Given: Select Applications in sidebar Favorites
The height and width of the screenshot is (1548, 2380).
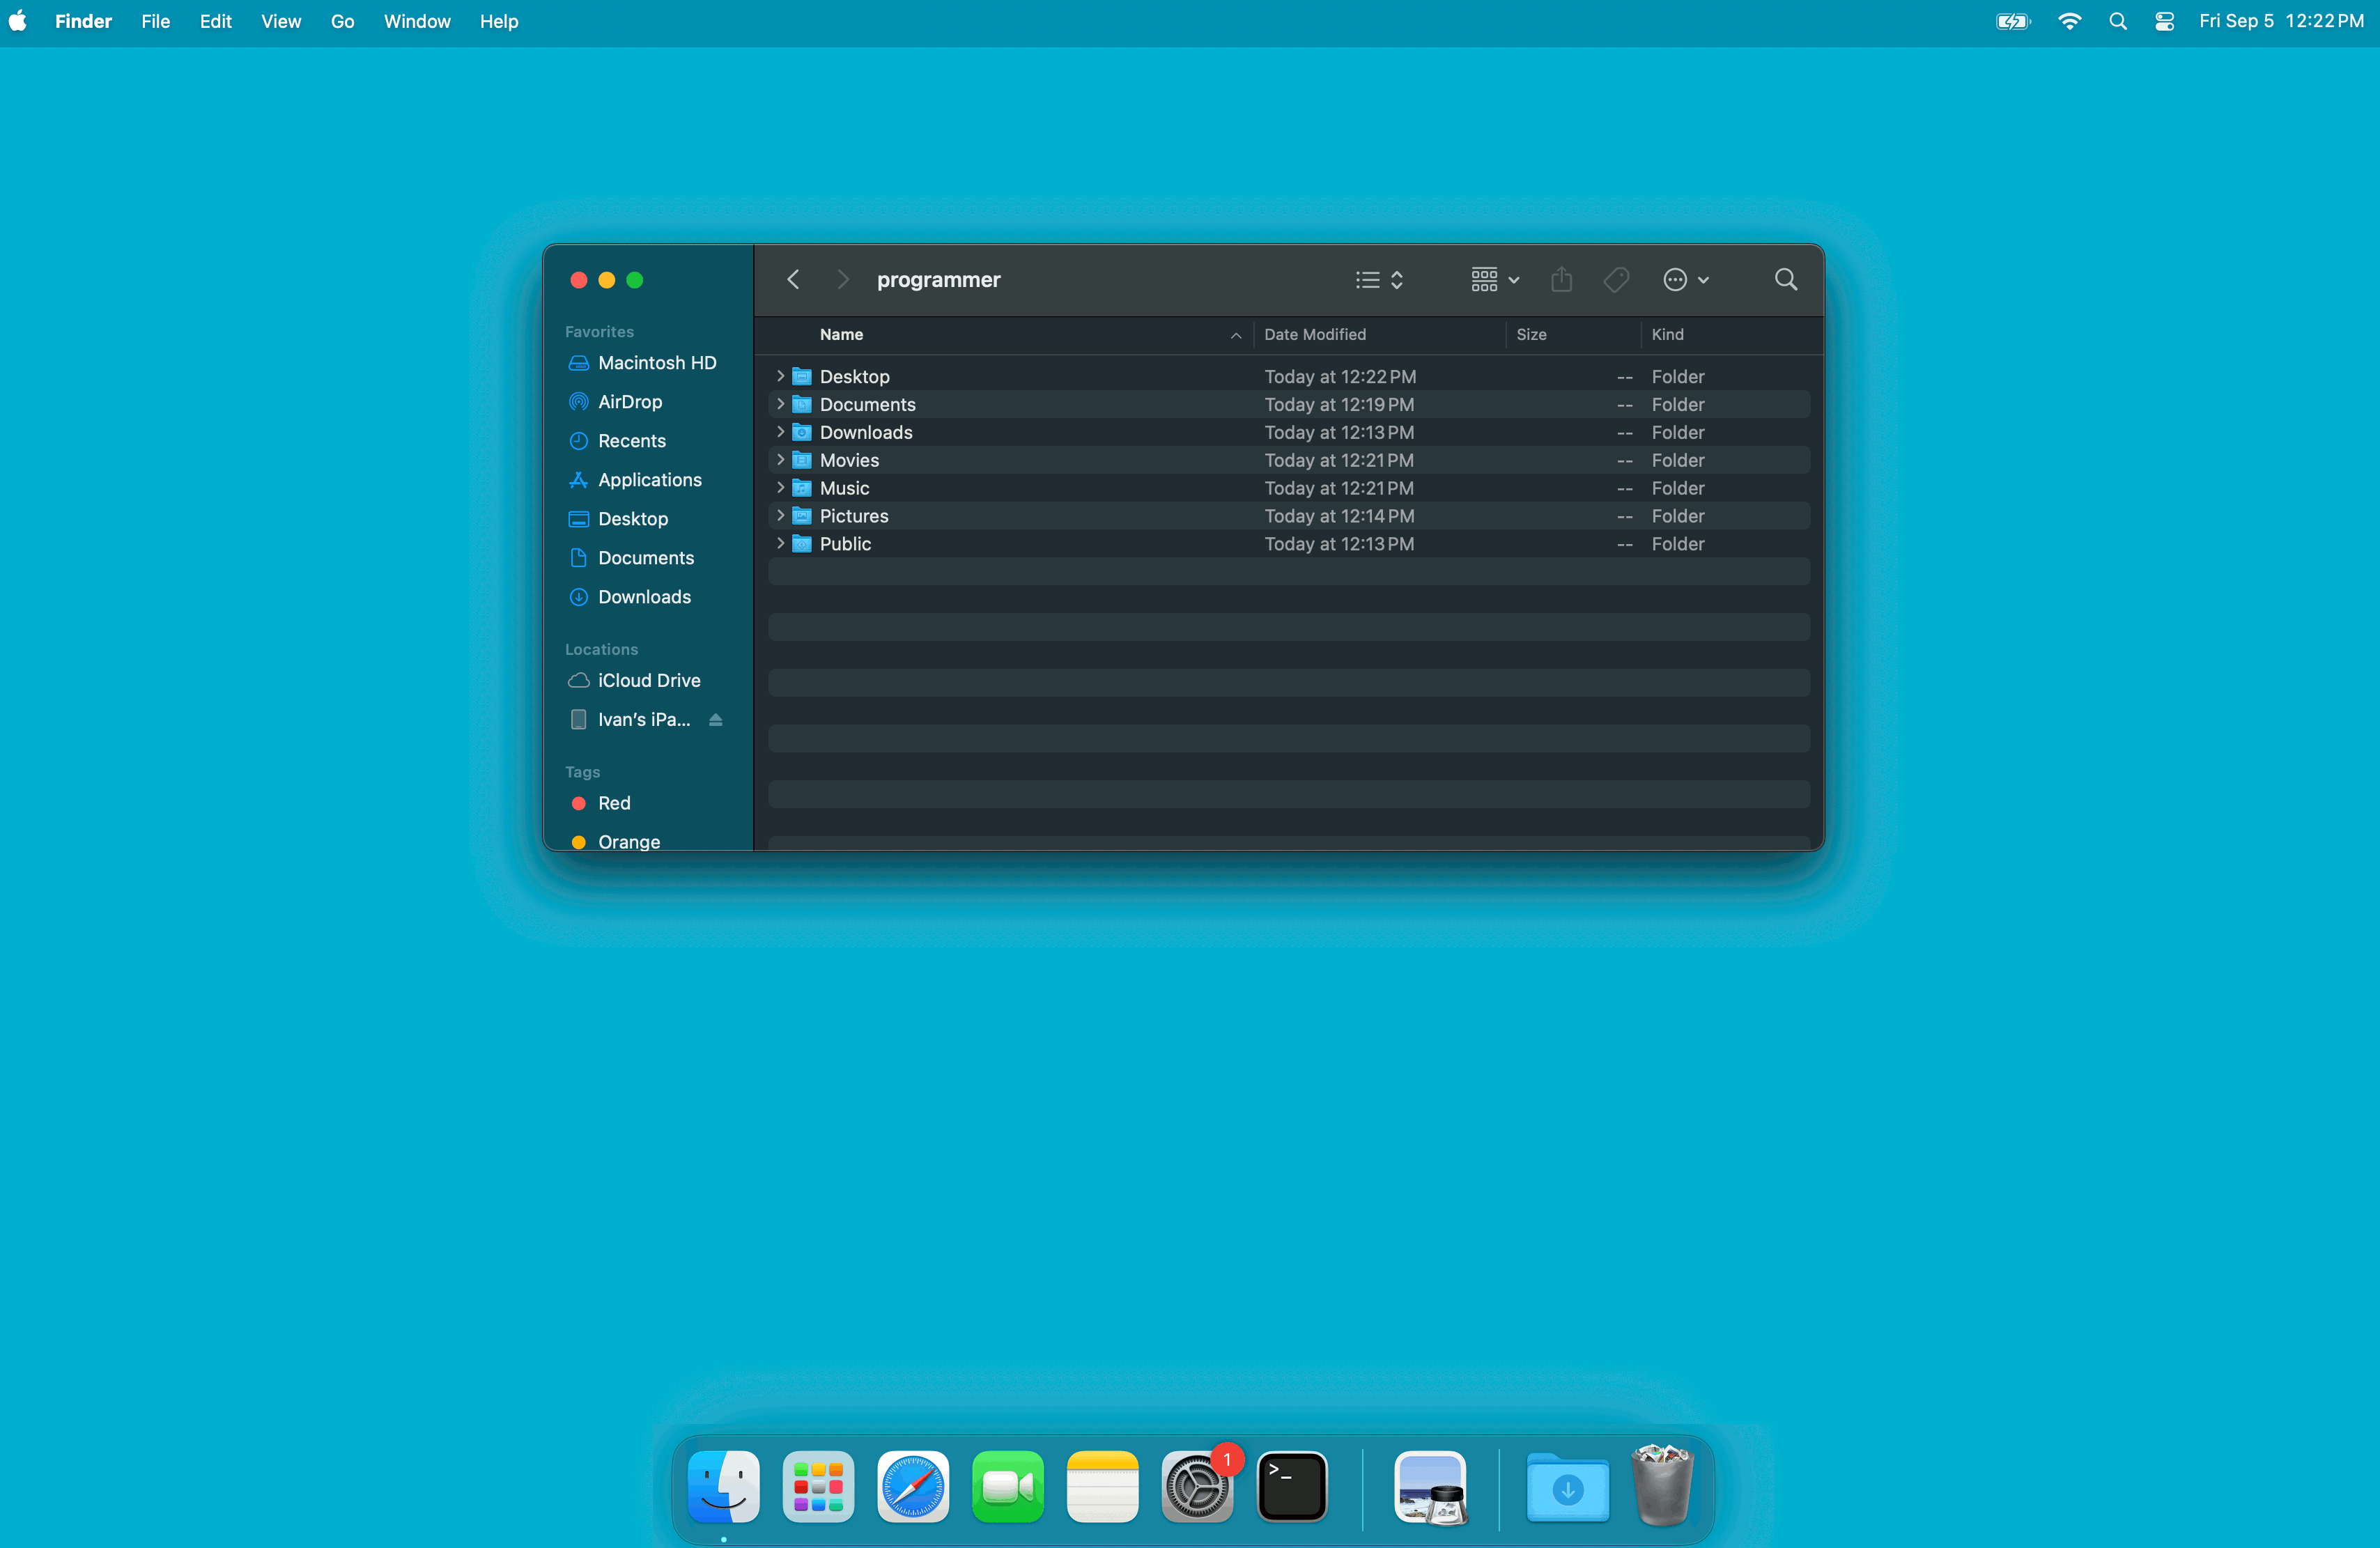Looking at the screenshot, I should [649, 480].
